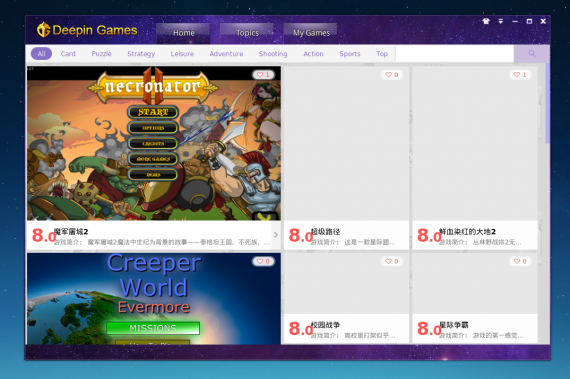The height and width of the screenshot is (379, 570).
Task: Close the Deepin Games window
Action: coord(543,21)
